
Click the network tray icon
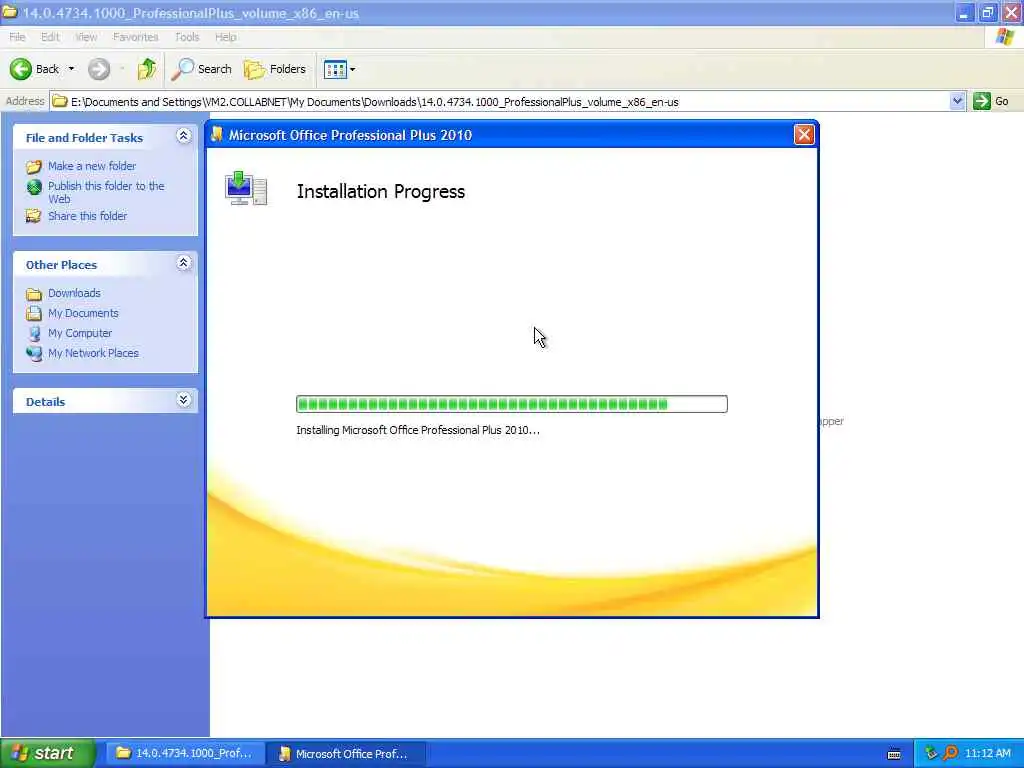[931, 754]
